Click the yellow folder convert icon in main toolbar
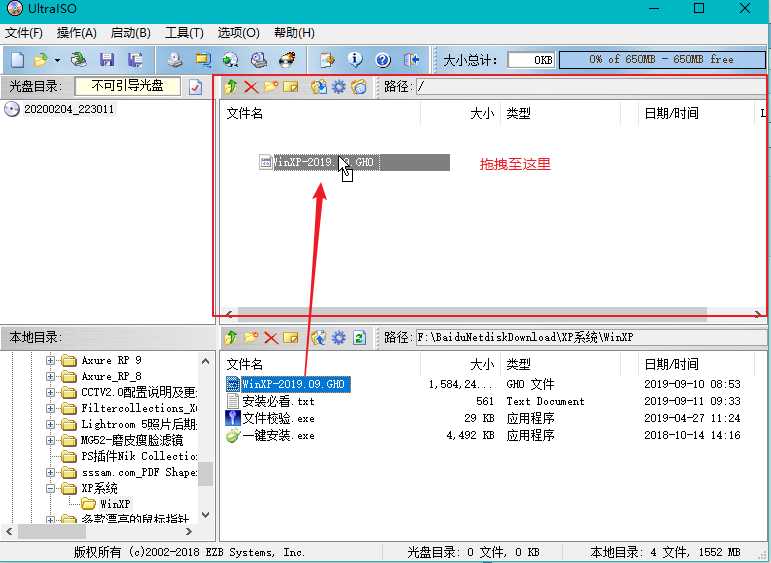This screenshot has height=563, width=771. click(203, 60)
